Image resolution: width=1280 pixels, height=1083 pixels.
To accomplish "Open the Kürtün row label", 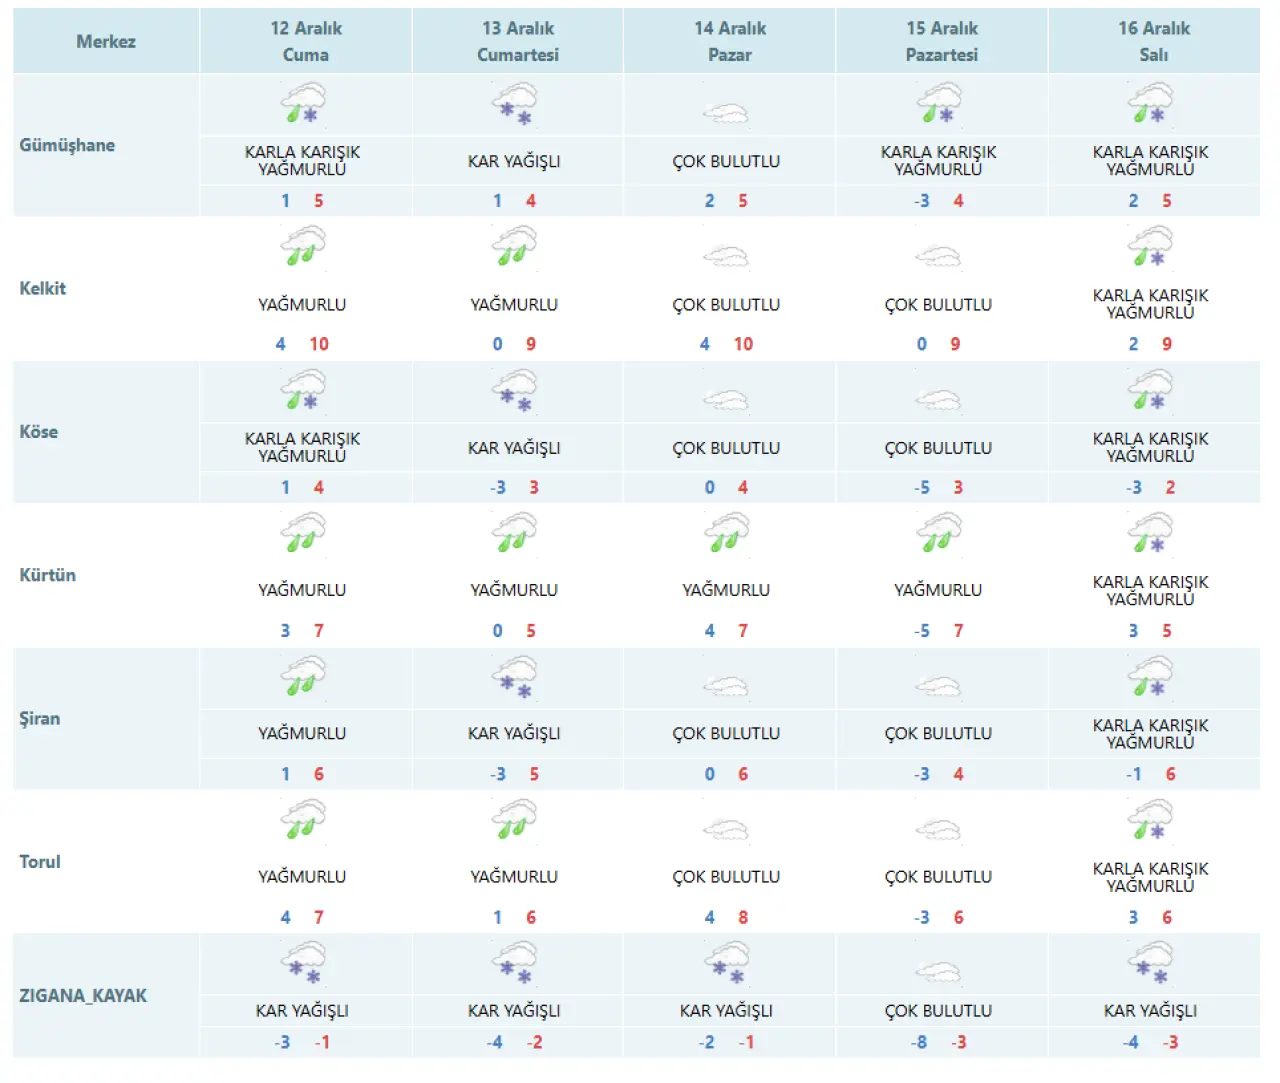I will (x=48, y=575).
